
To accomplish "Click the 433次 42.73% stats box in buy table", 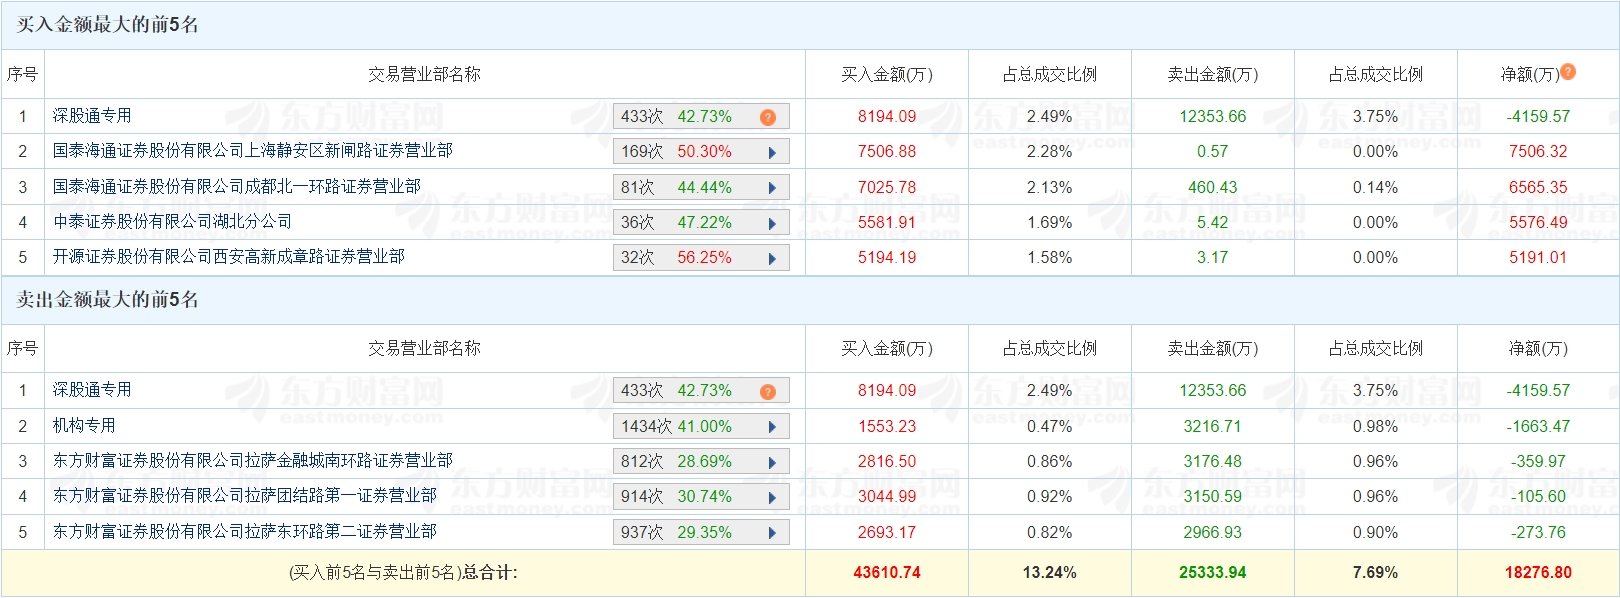I will click(701, 117).
